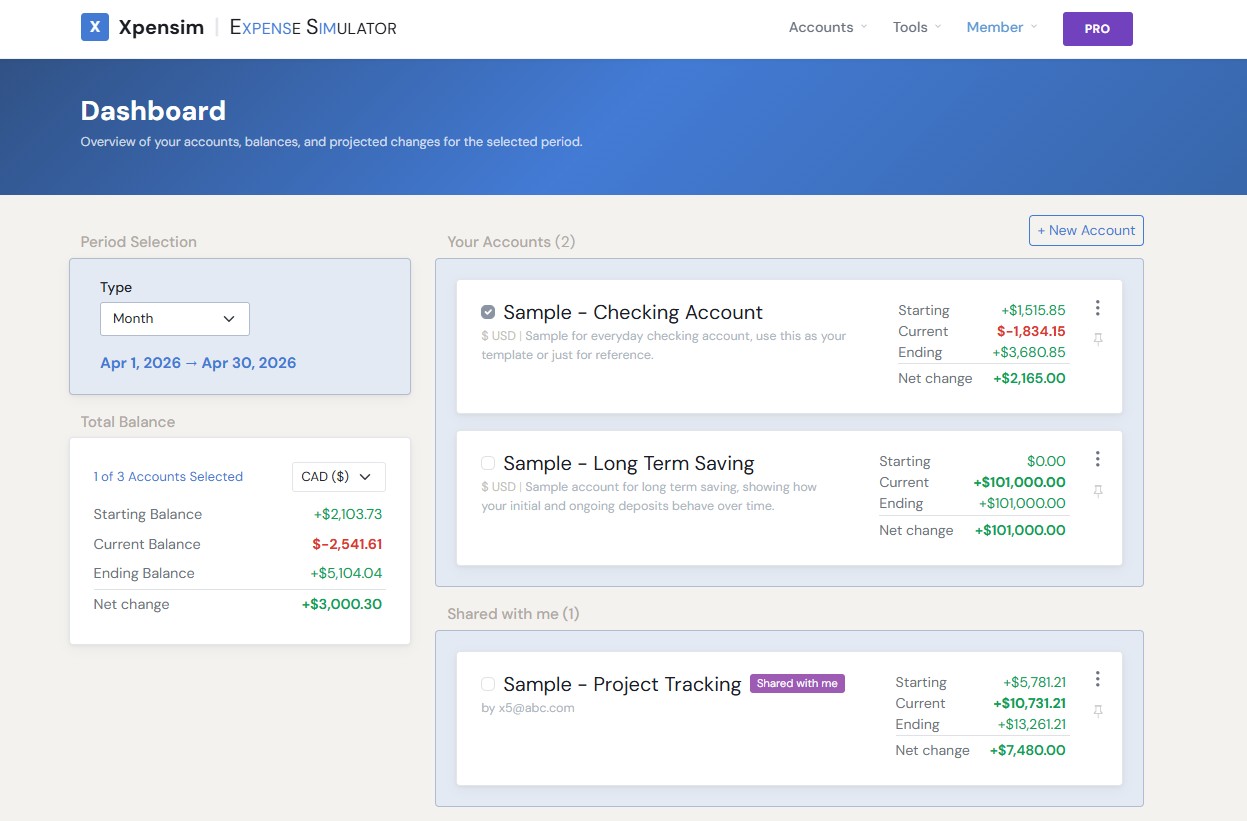
Task: Open the Sample - Long Term Saving title
Action: (x=629, y=463)
